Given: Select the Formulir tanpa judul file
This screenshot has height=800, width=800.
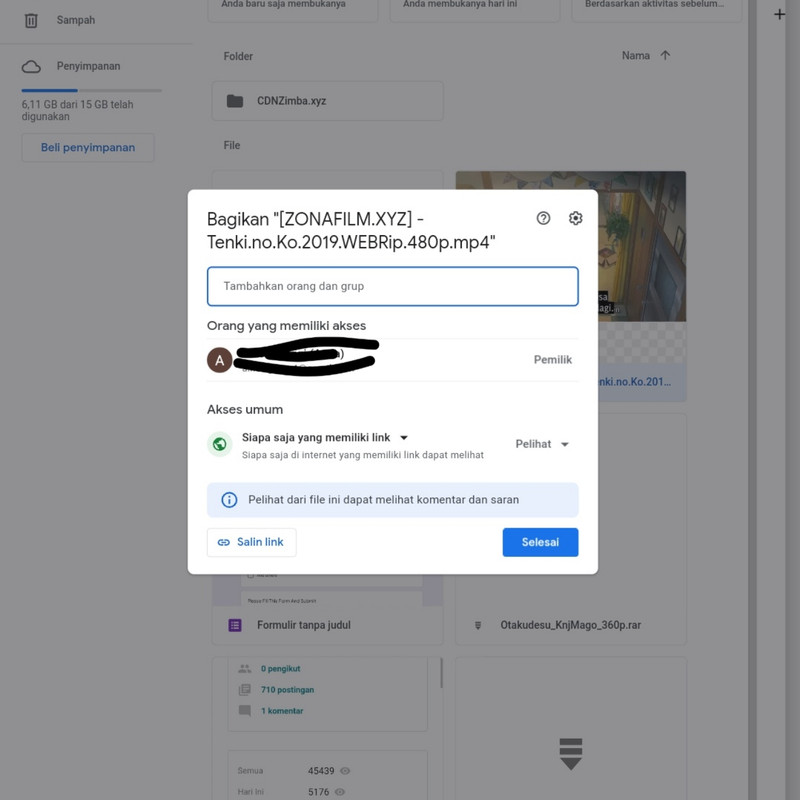Looking at the screenshot, I should 328,625.
